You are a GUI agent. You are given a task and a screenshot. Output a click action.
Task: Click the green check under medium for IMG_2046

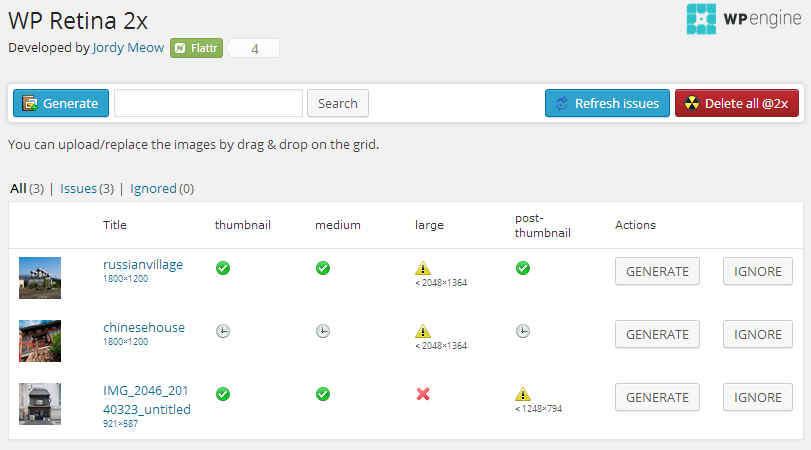pos(323,394)
